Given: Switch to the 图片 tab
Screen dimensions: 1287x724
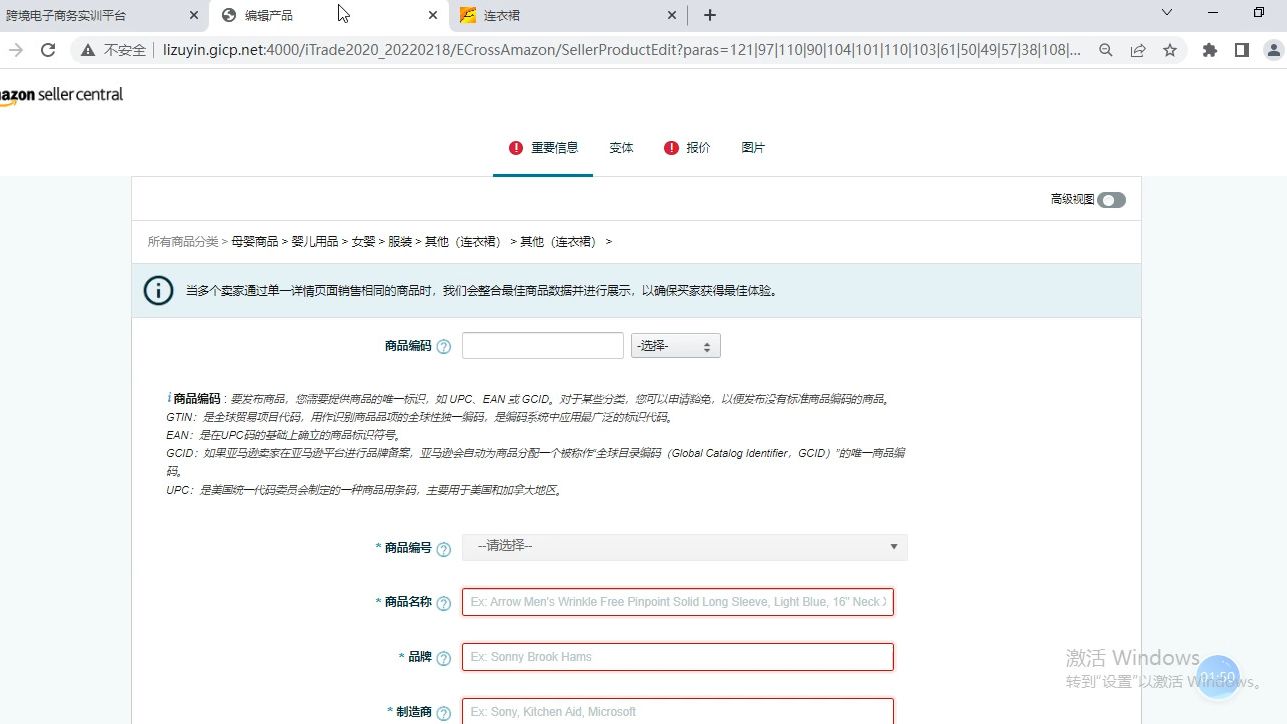Looking at the screenshot, I should click(x=753, y=148).
